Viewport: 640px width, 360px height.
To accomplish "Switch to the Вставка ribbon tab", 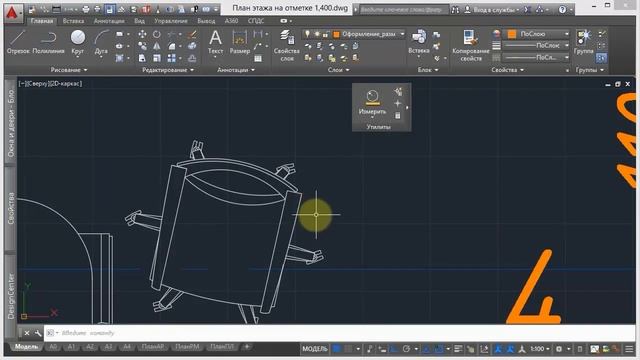I will click(73, 21).
